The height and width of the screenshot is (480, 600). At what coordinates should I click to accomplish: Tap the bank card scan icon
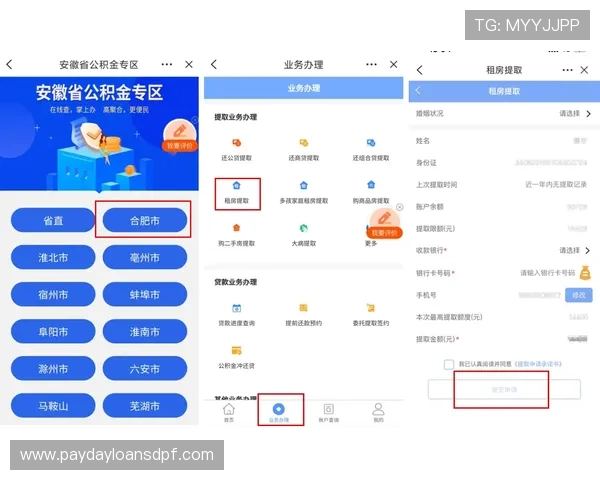(x=585, y=273)
